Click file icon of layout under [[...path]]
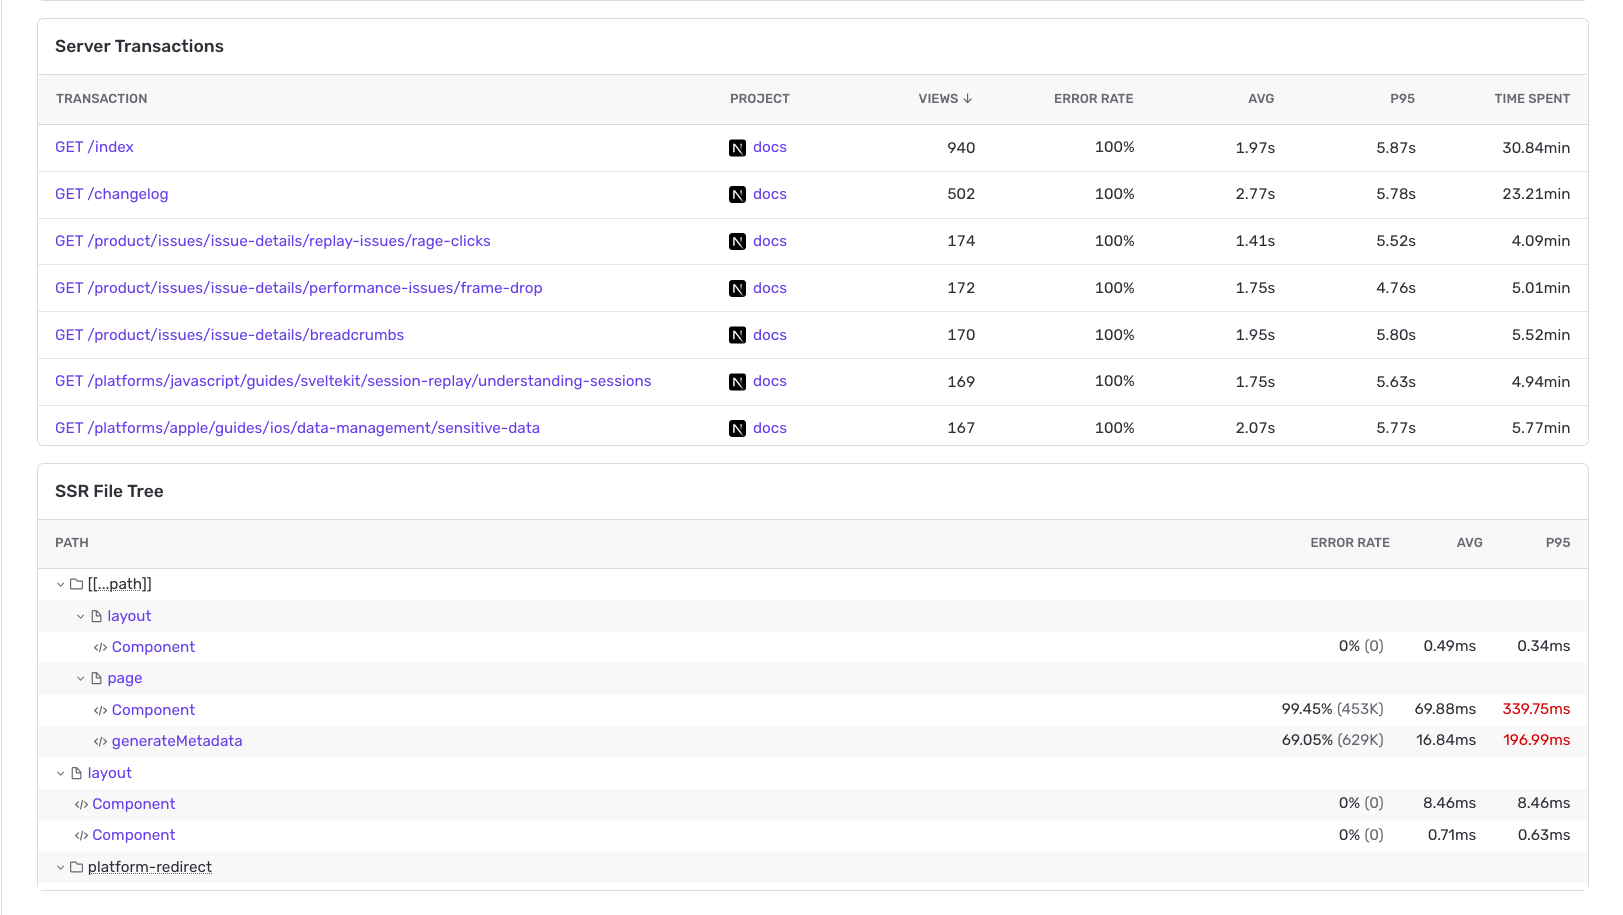Screen dimensions: 1623x915 [x=97, y=616]
